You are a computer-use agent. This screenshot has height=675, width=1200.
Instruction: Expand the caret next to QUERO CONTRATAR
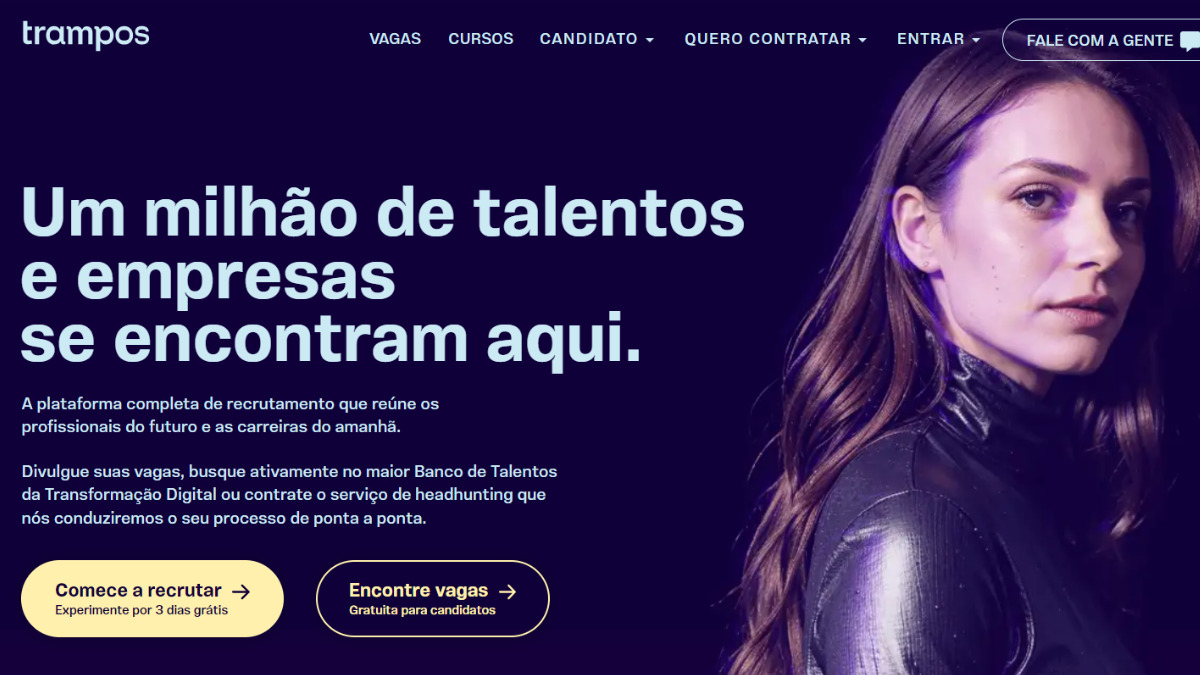[x=862, y=40]
